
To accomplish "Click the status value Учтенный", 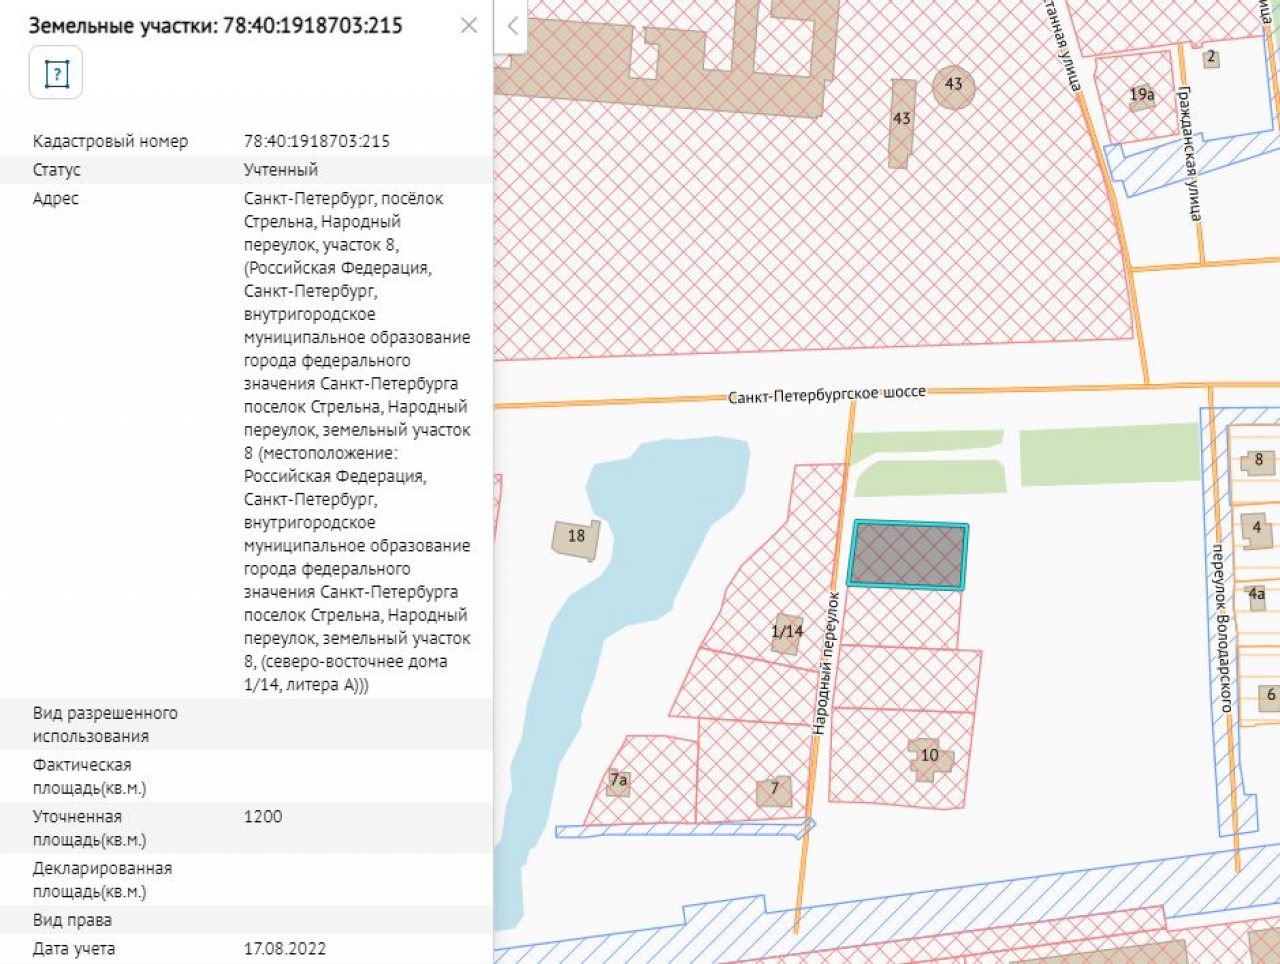I will (281, 170).
